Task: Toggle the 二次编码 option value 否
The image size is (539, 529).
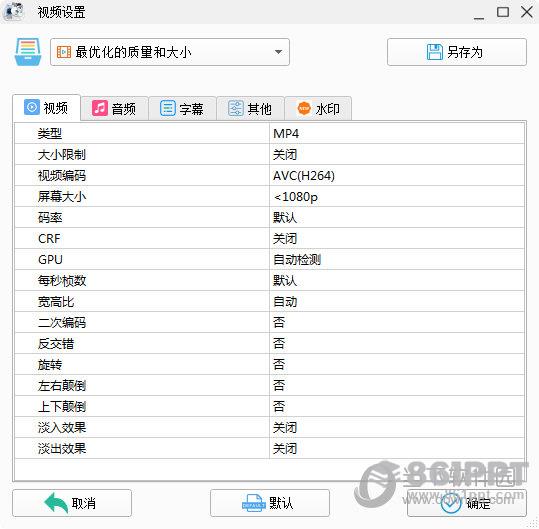Action: point(397,322)
